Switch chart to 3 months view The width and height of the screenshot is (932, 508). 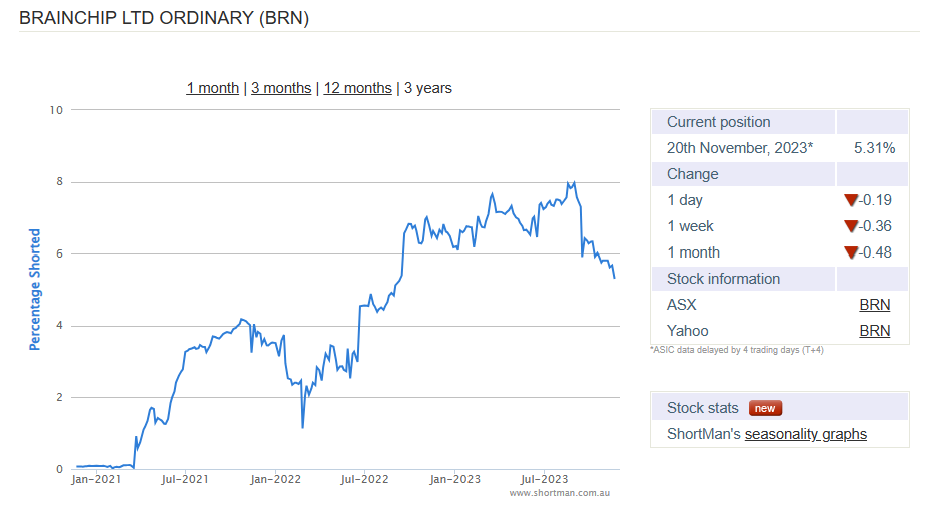point(281,88)
